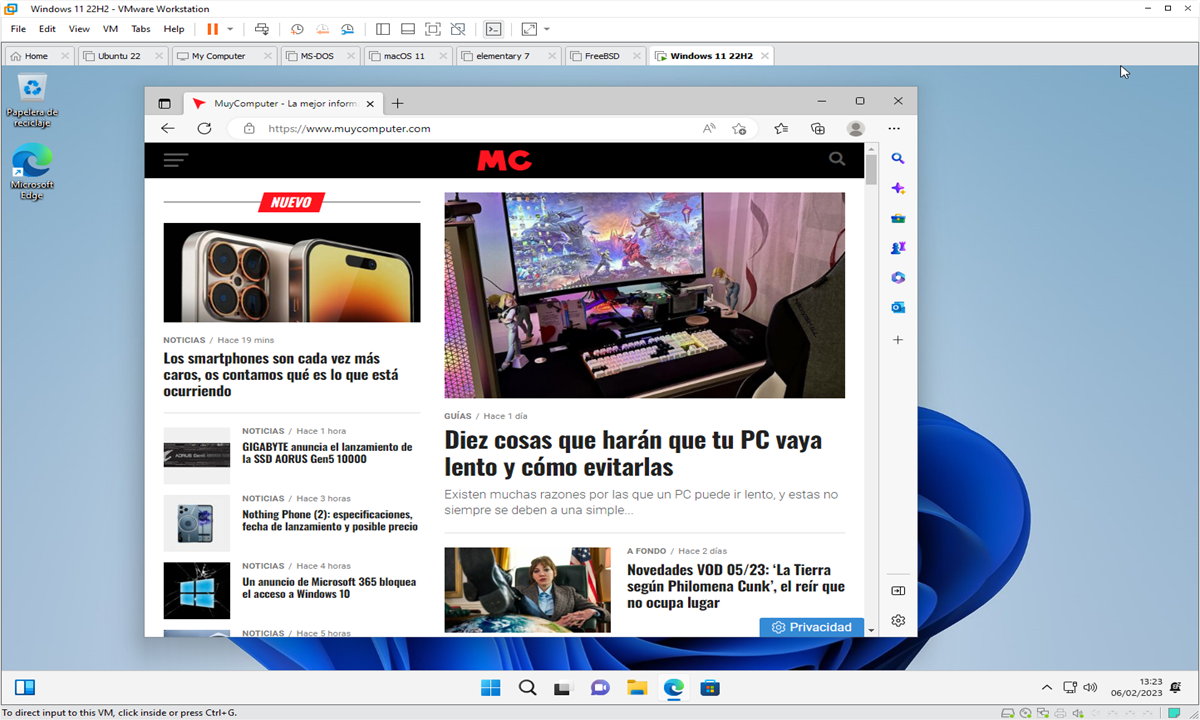Toggle the hide sidebar icon in Edge

click(x=898, y=591)
